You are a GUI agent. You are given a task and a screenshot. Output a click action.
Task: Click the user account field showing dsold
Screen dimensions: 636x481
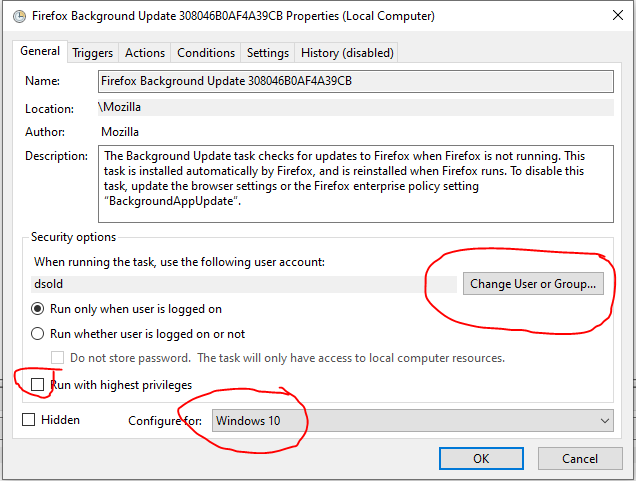(x=244, y=284)
